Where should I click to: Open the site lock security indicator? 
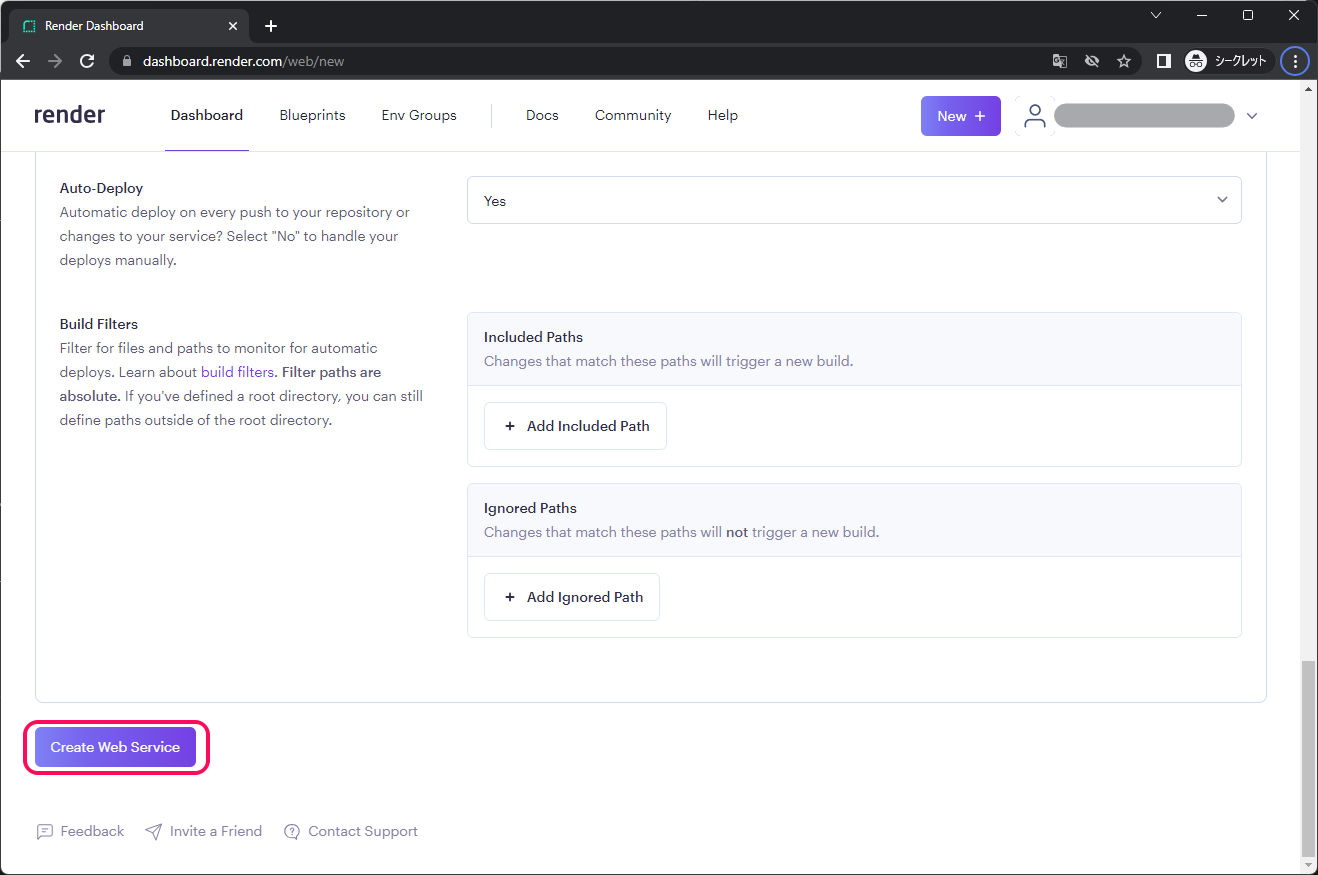tap(126, 60)
